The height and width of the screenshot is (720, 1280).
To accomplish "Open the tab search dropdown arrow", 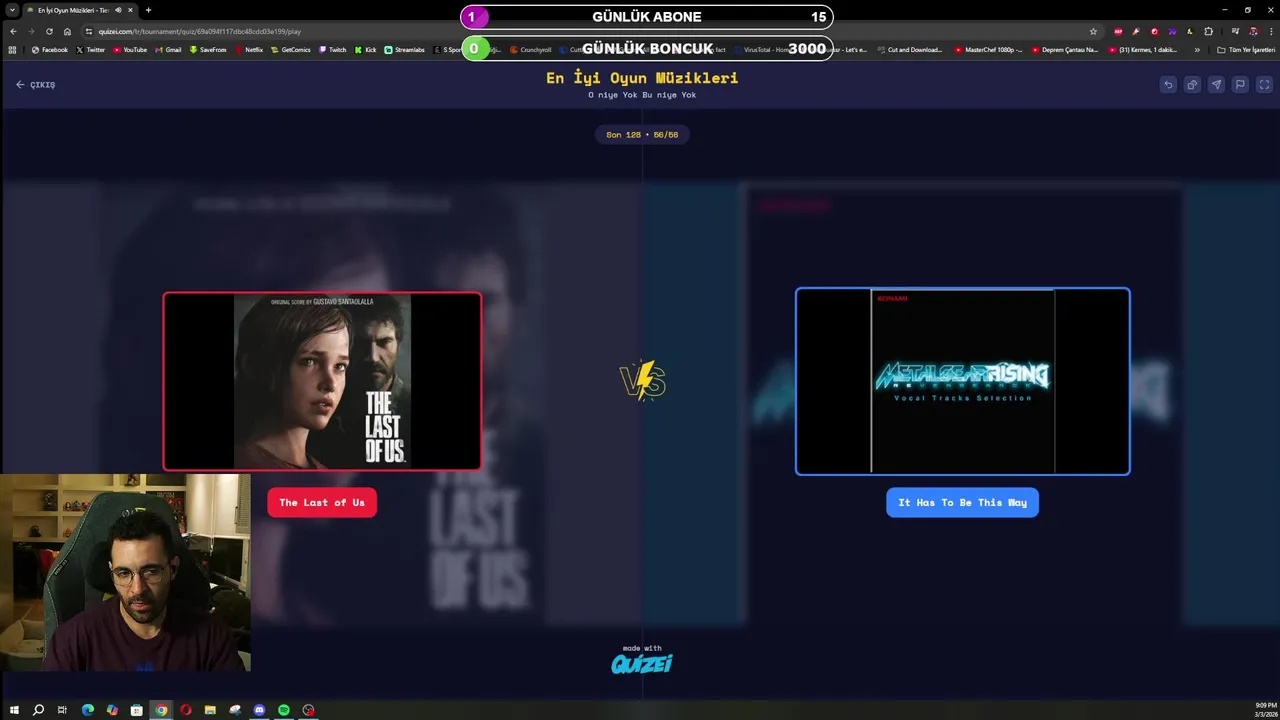I will (x=12, y=10).
